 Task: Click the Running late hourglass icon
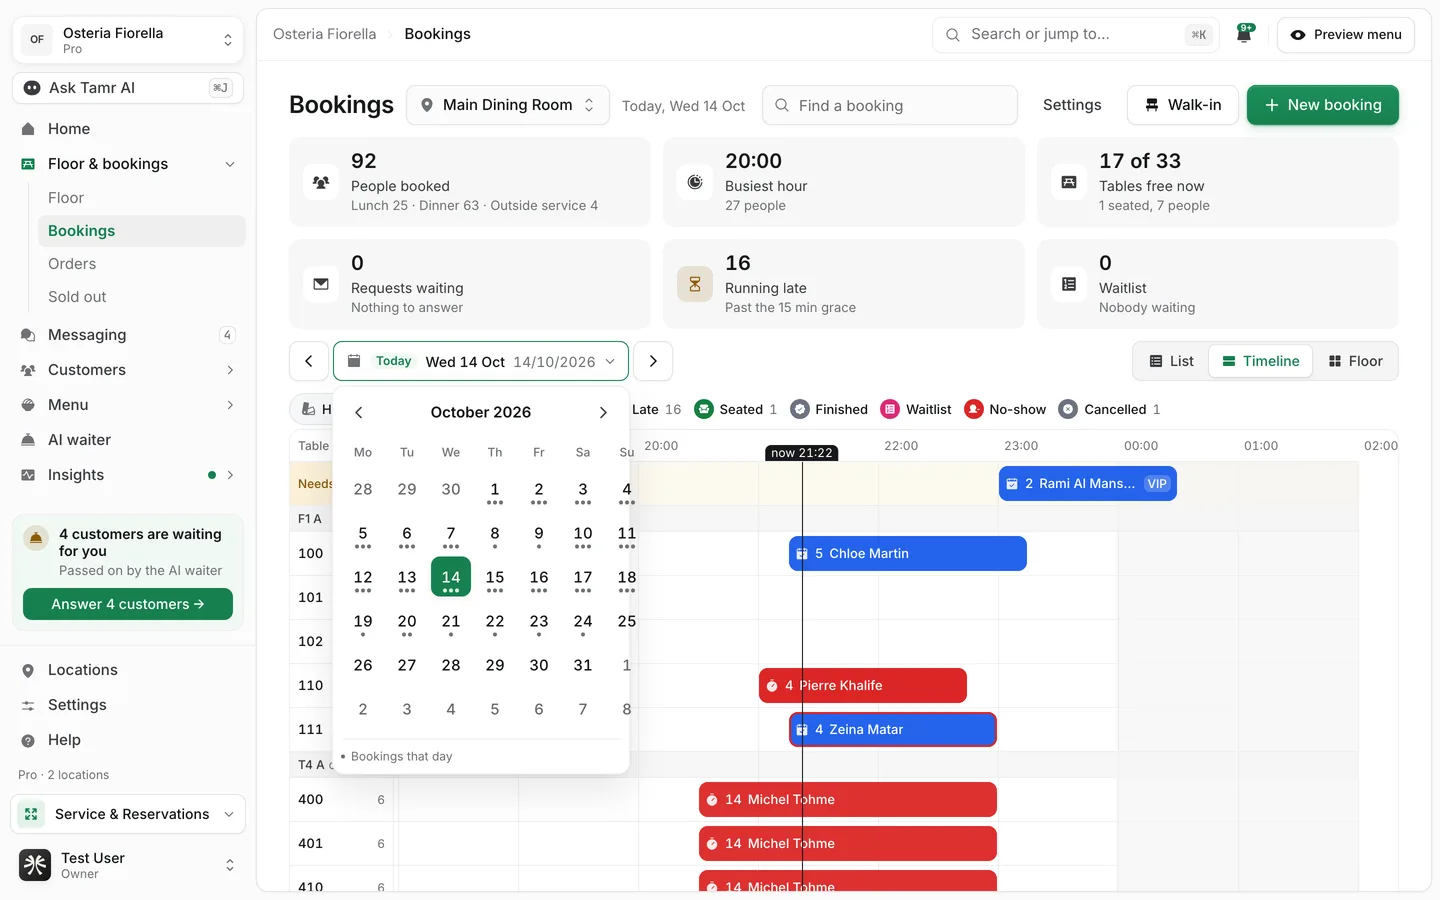[x=695, y=284]
